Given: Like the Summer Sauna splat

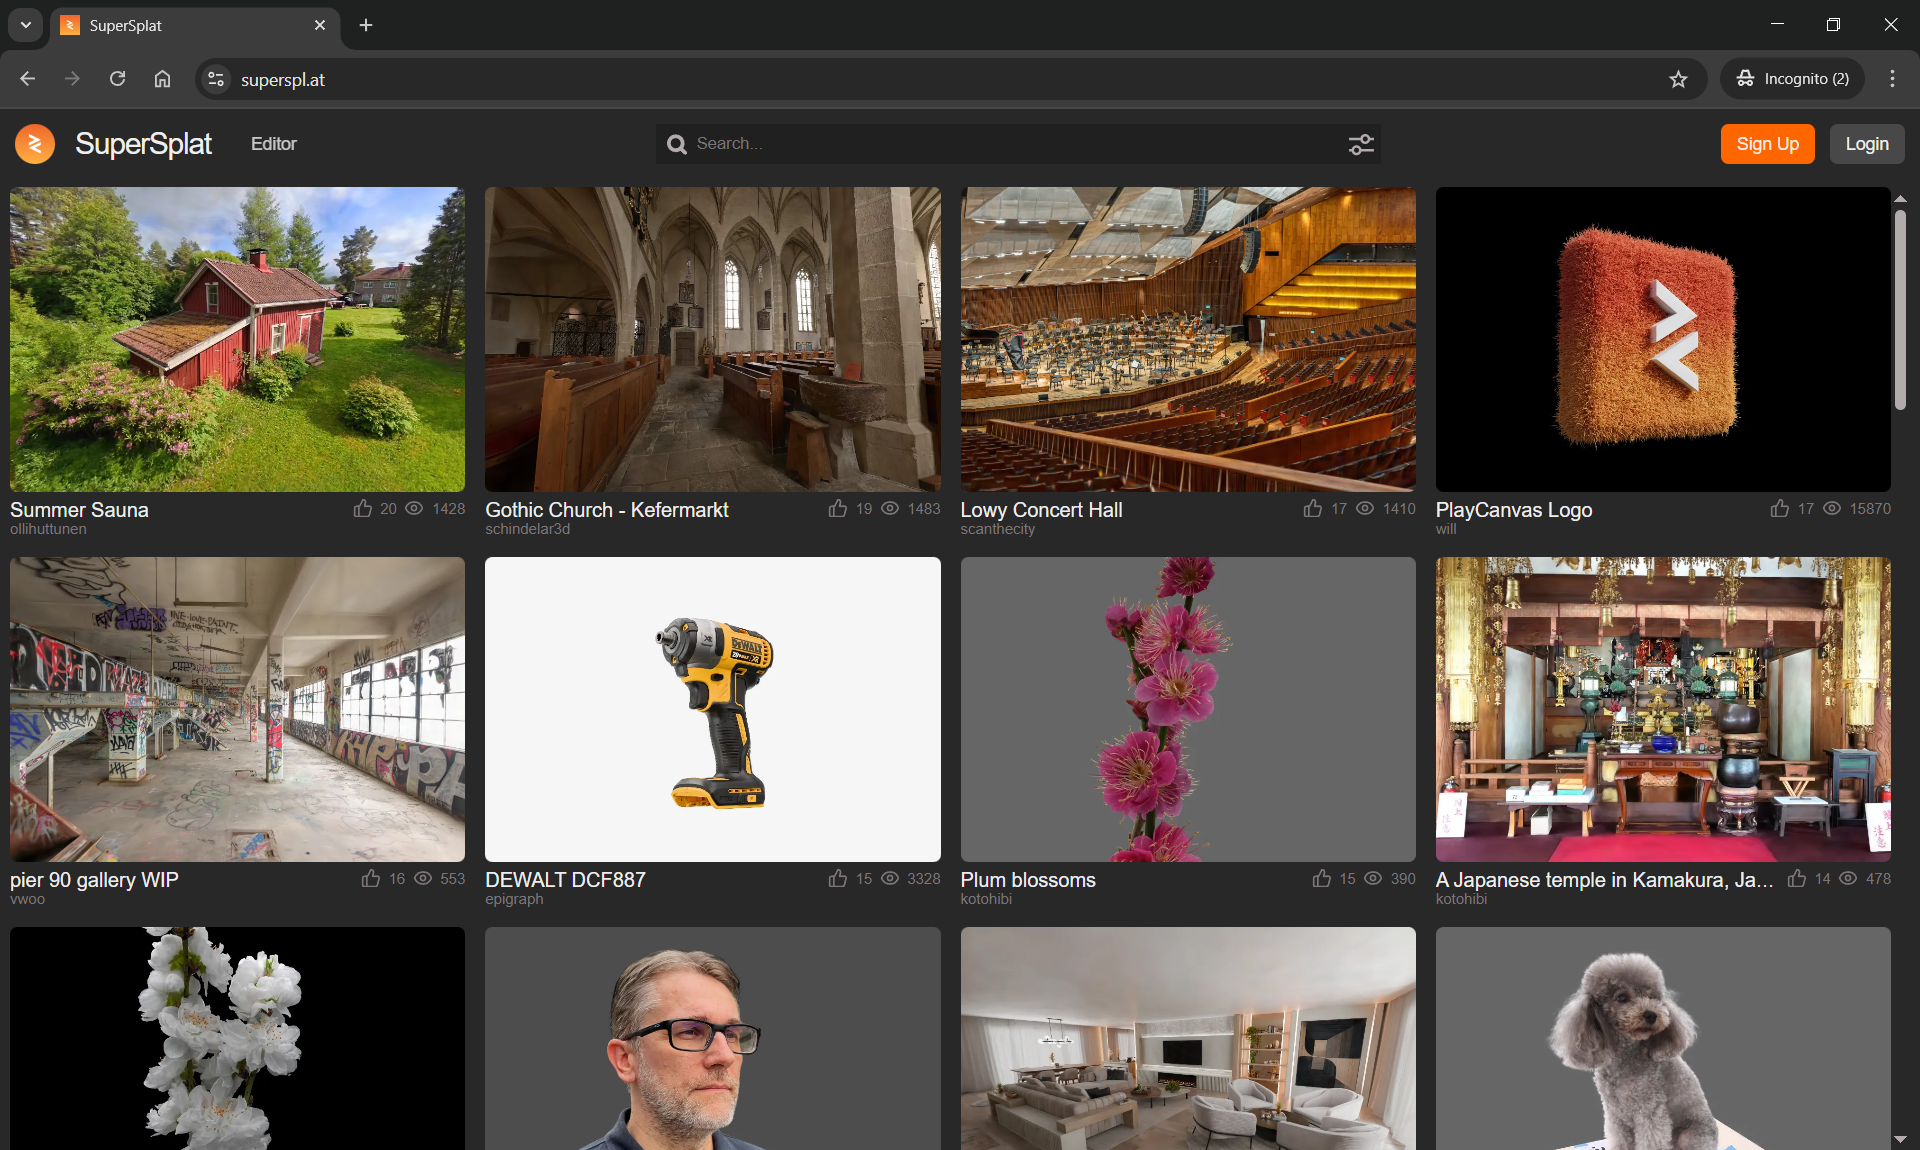Looking at the screenshot, I should tap(363, 509).
